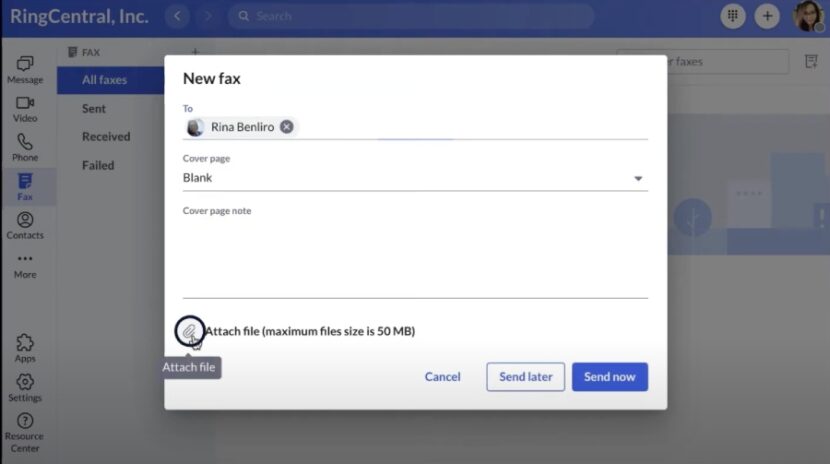This screenshot has width=830, height=464.
Task: Open the Message section in sidebar
Action: tap(25, 69)
